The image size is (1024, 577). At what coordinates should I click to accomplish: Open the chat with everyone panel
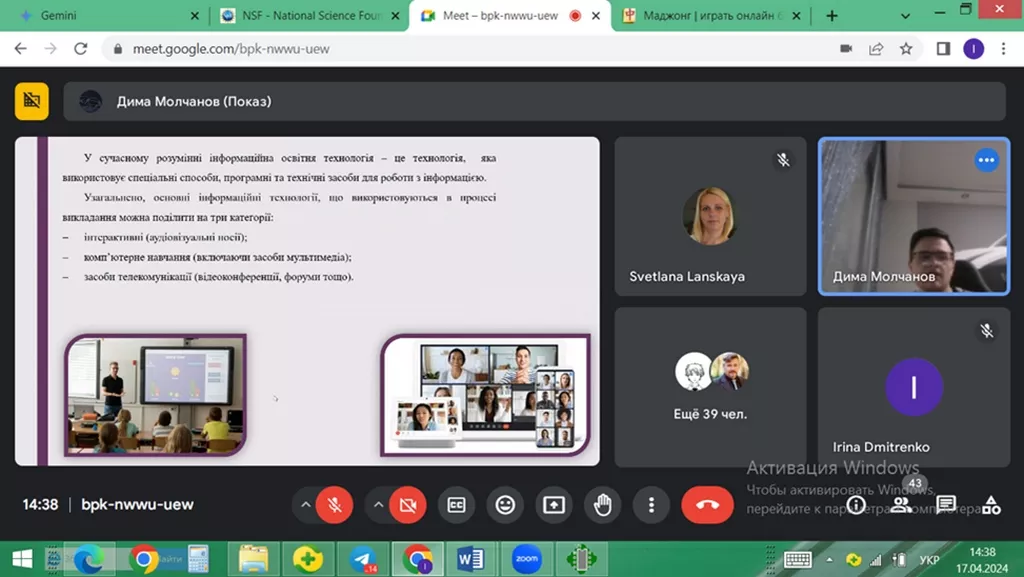946,505
